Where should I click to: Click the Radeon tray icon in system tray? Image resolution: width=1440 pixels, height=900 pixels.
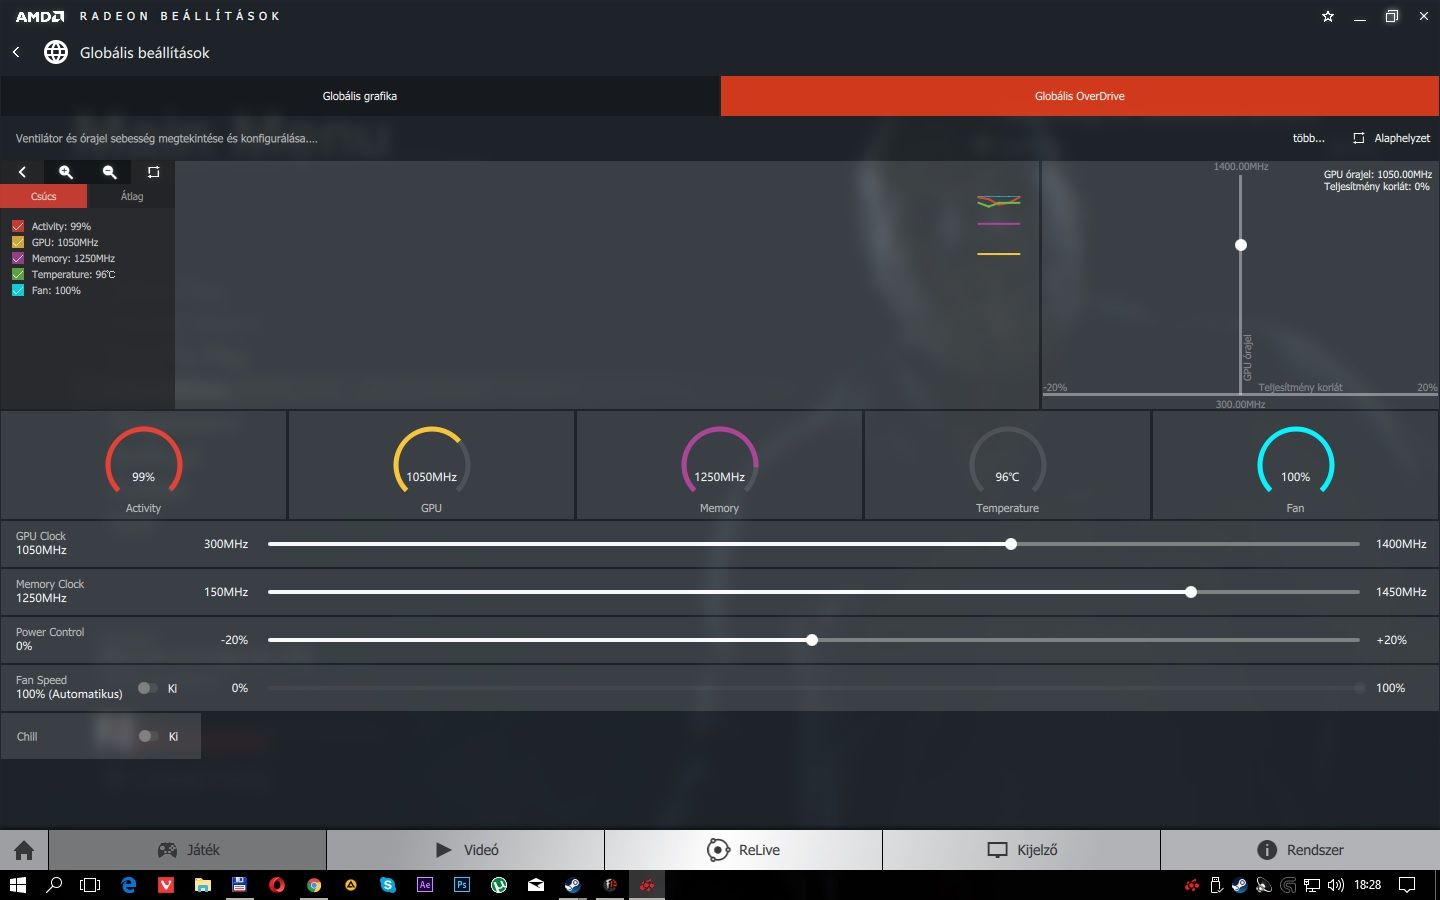1192,885
